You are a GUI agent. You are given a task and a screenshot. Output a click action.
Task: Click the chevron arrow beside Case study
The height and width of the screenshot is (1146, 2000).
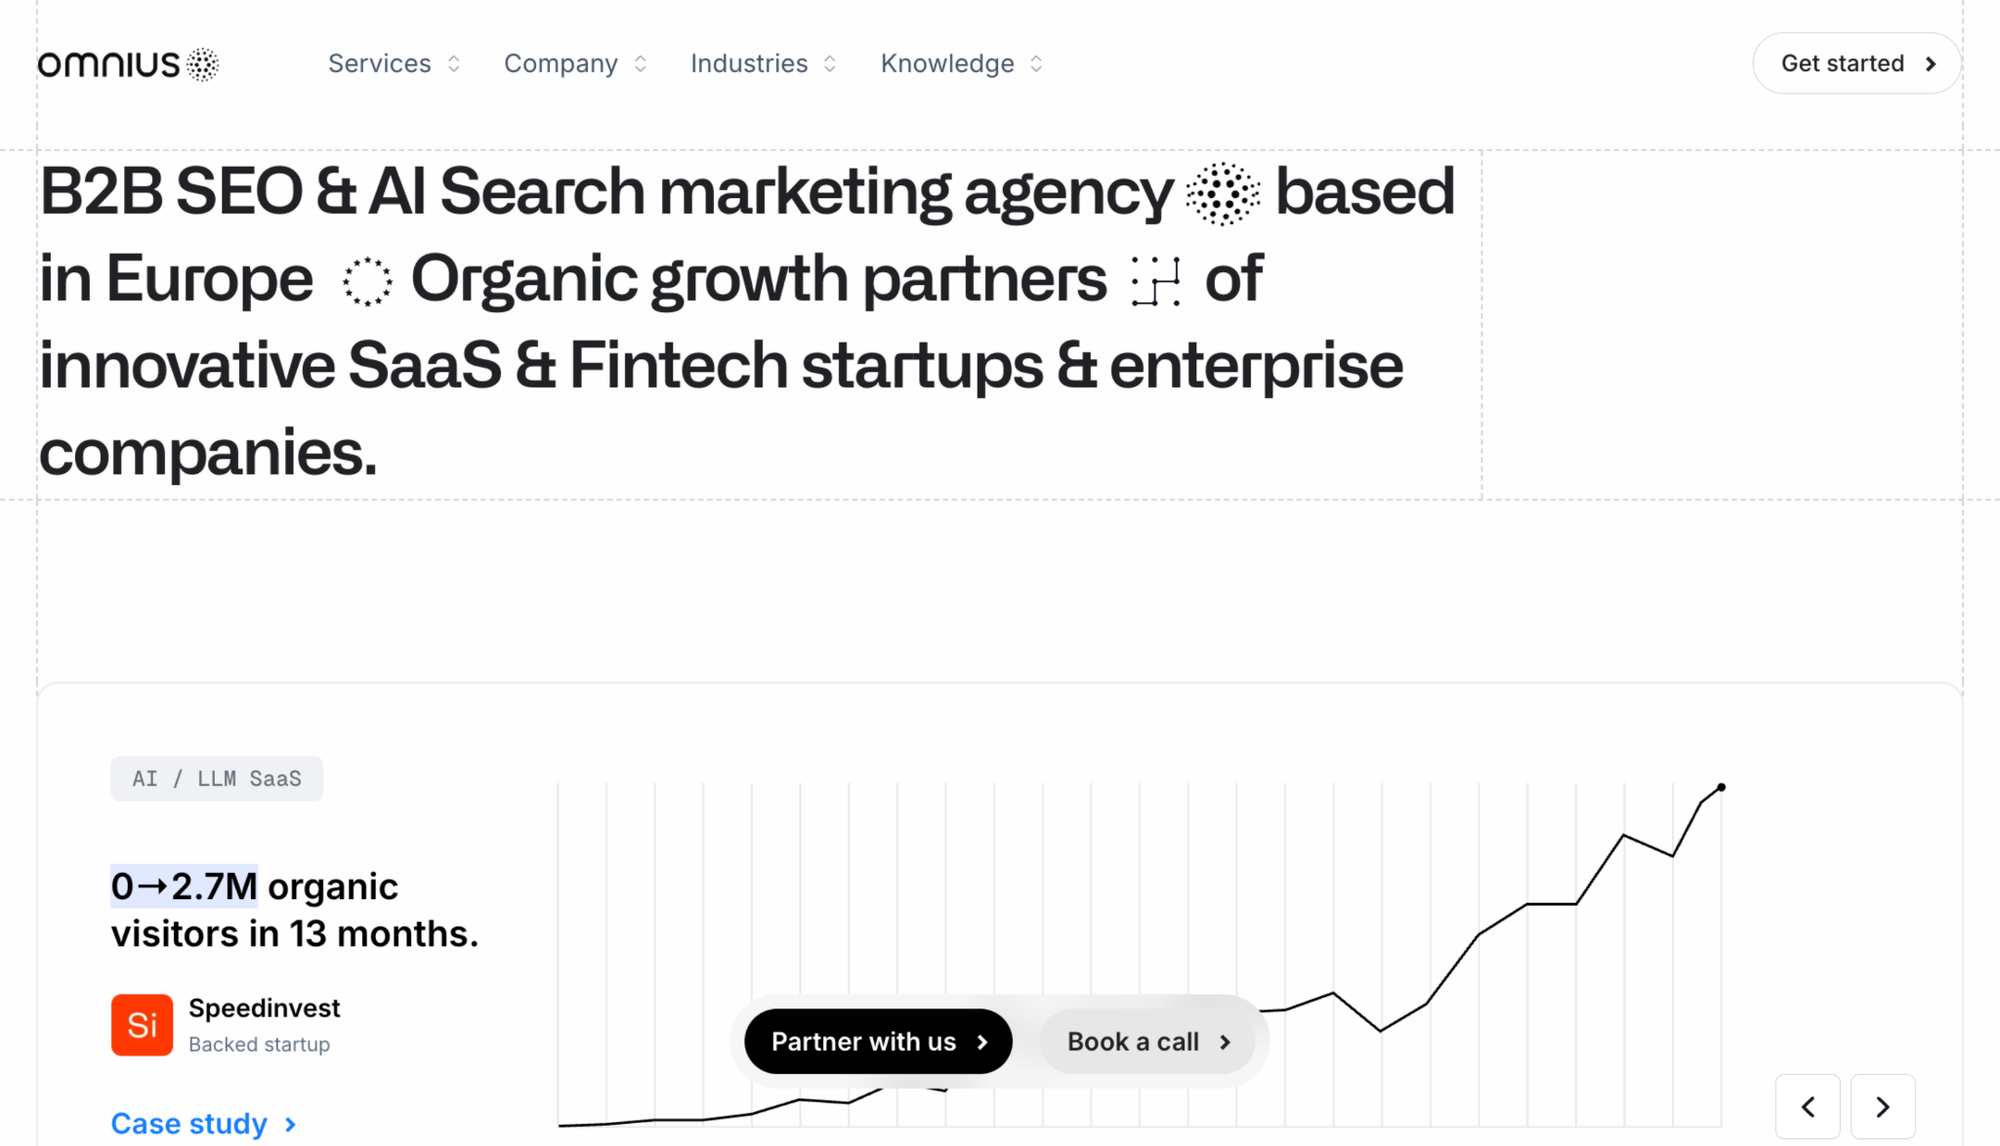tap(291, 1125)
